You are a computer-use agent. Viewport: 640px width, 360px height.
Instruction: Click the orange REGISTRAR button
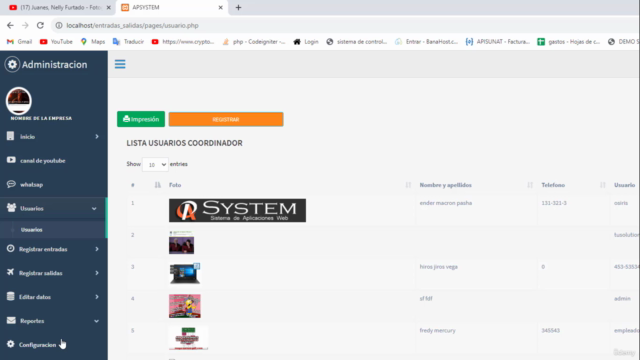pyautogui.click(x=226, y=119)
